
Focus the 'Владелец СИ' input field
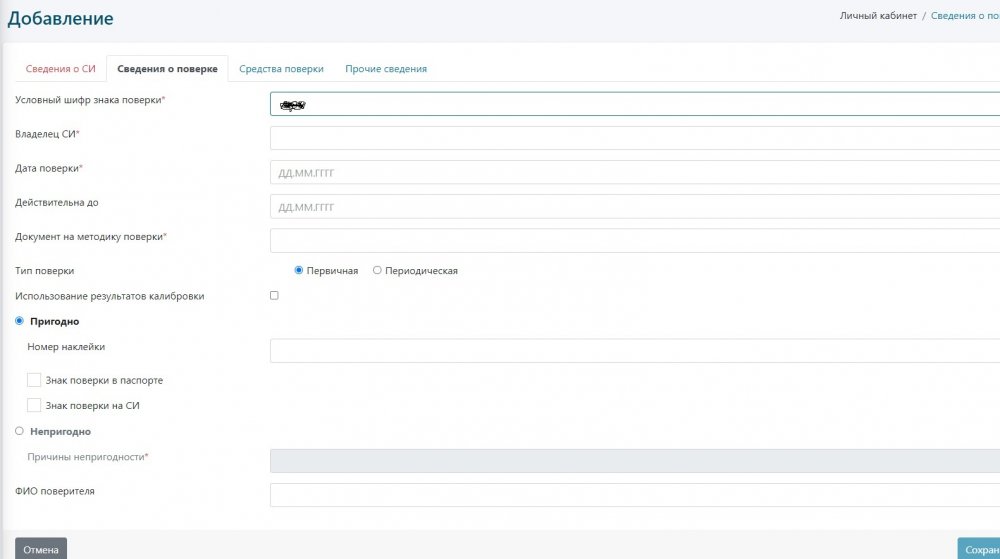point(635,138)
